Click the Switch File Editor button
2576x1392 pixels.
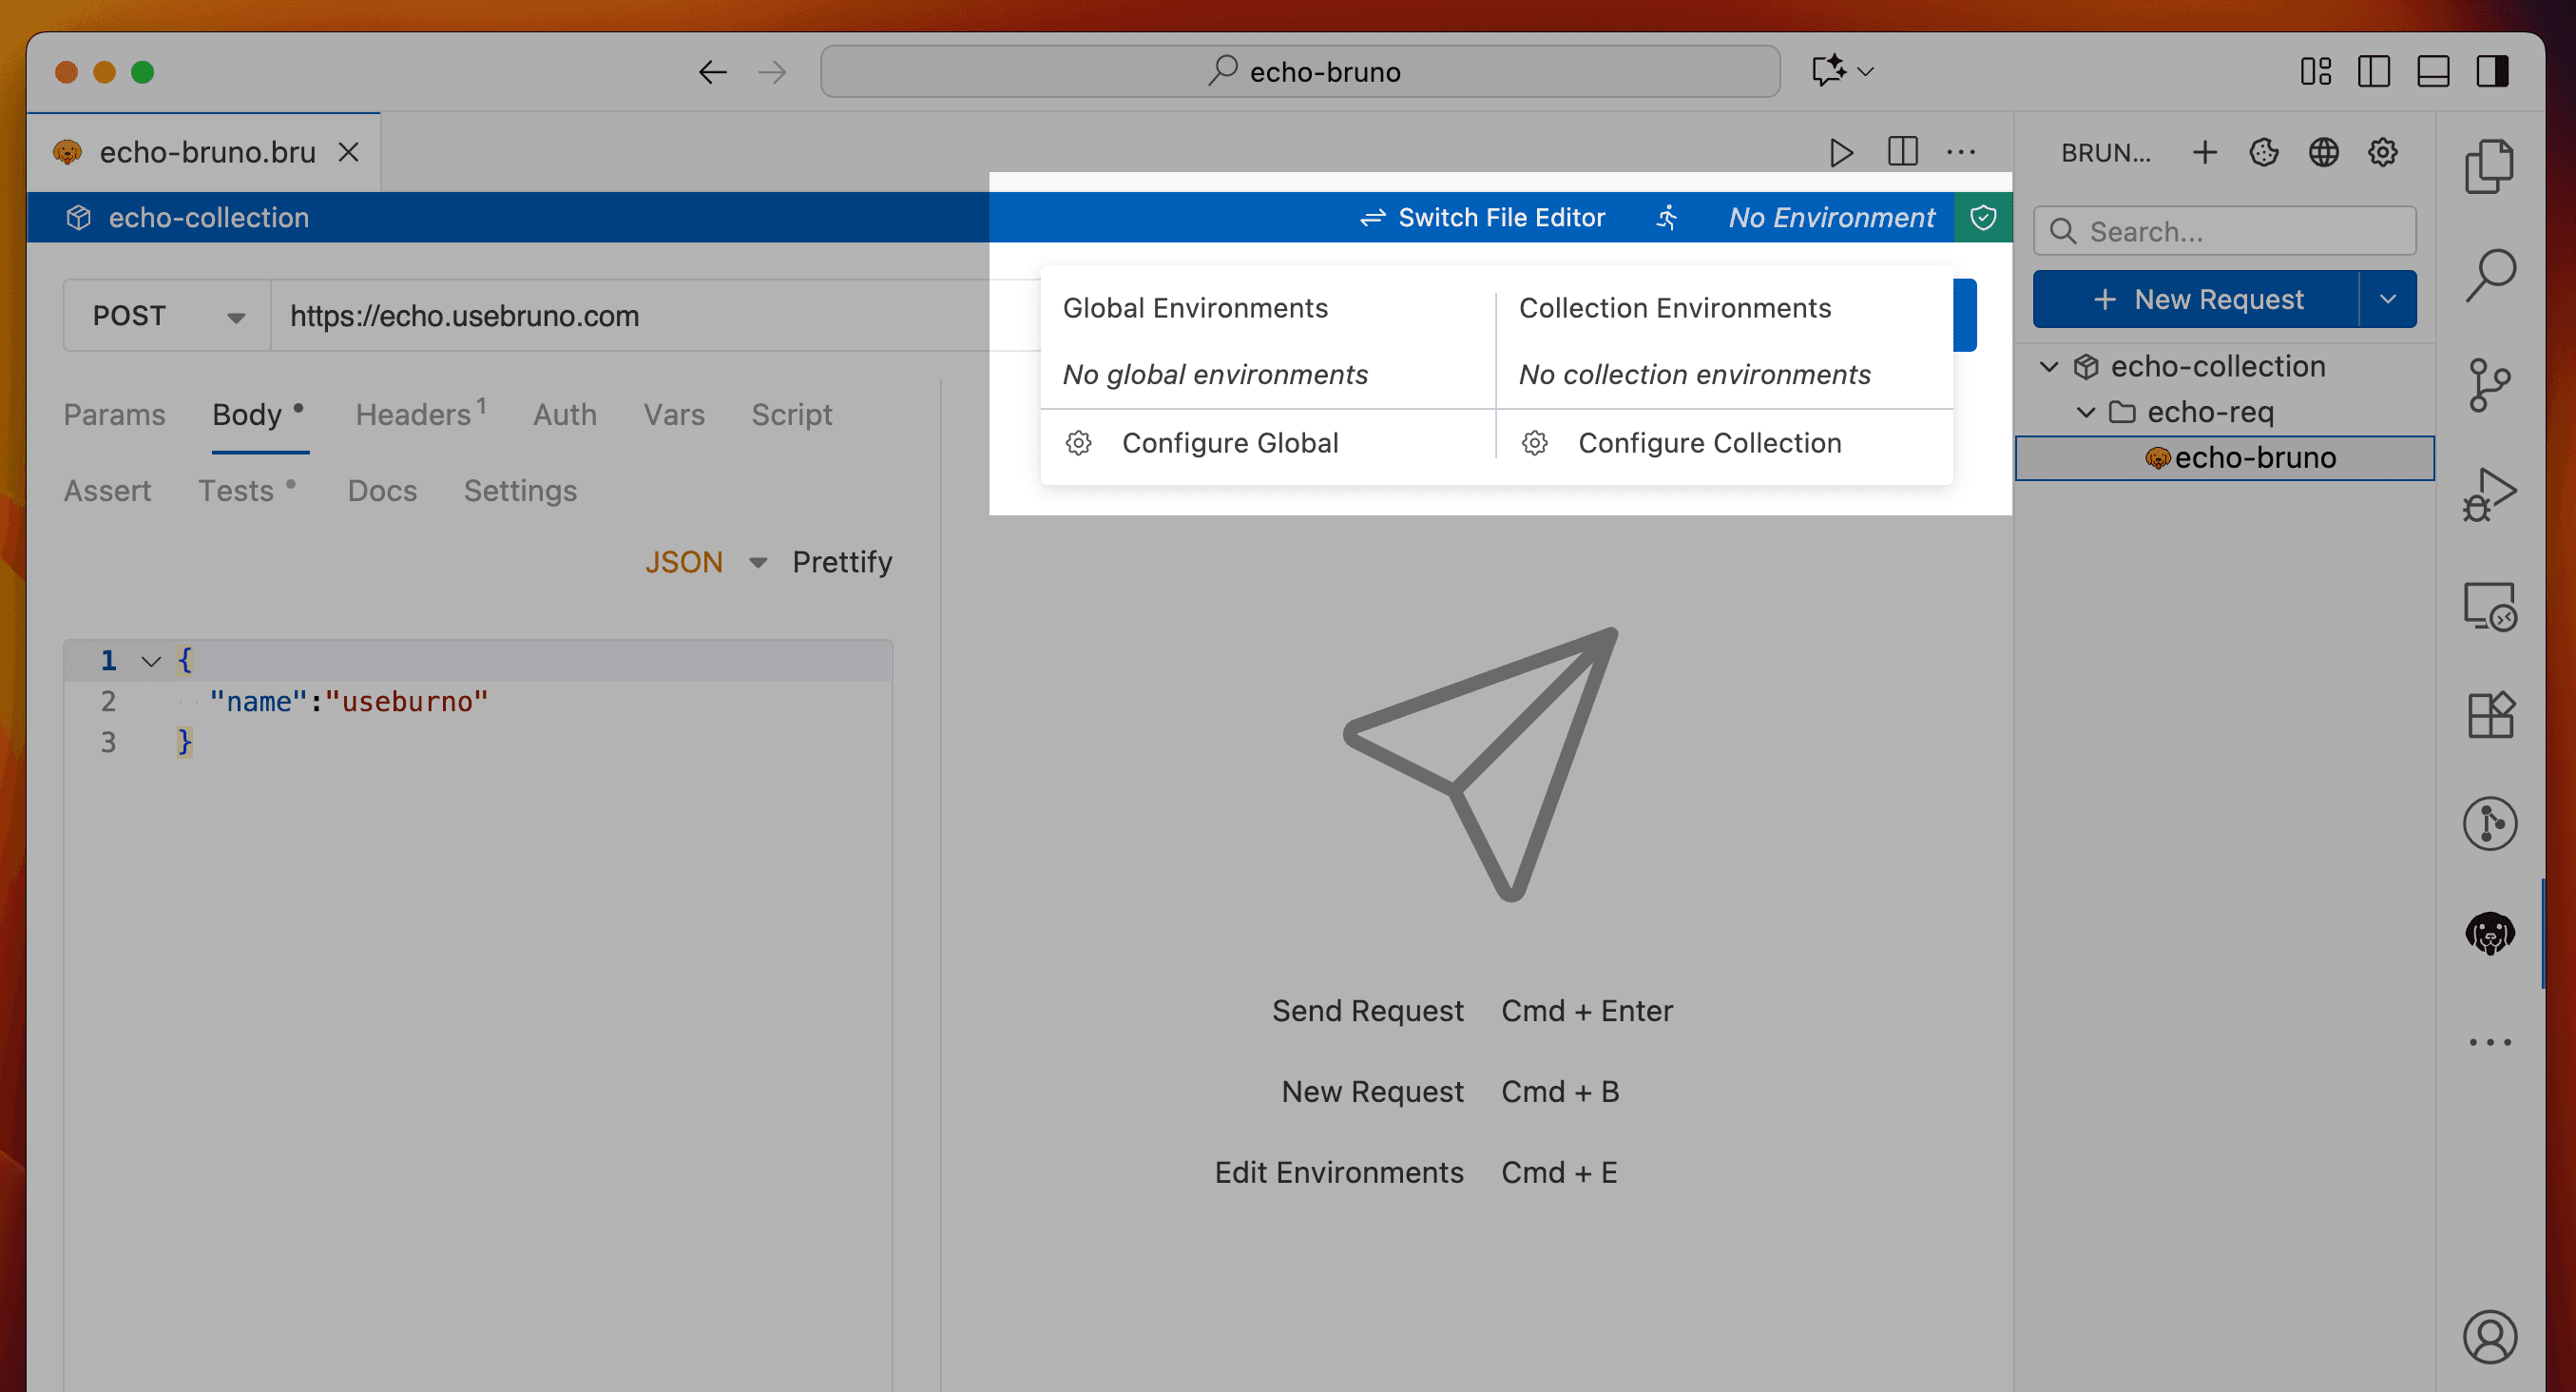point(1483,217)
